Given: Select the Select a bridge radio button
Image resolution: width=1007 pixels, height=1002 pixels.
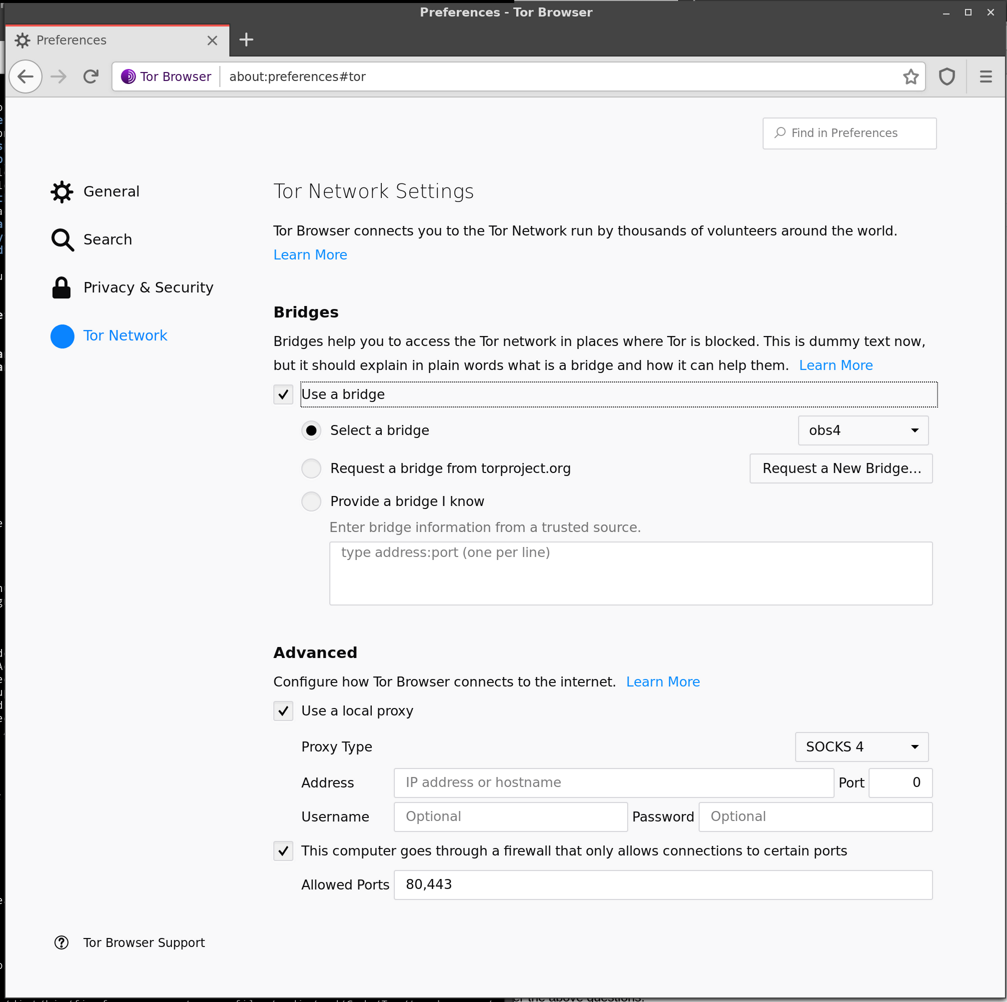Looking at the screenshot, I should 311,430.
